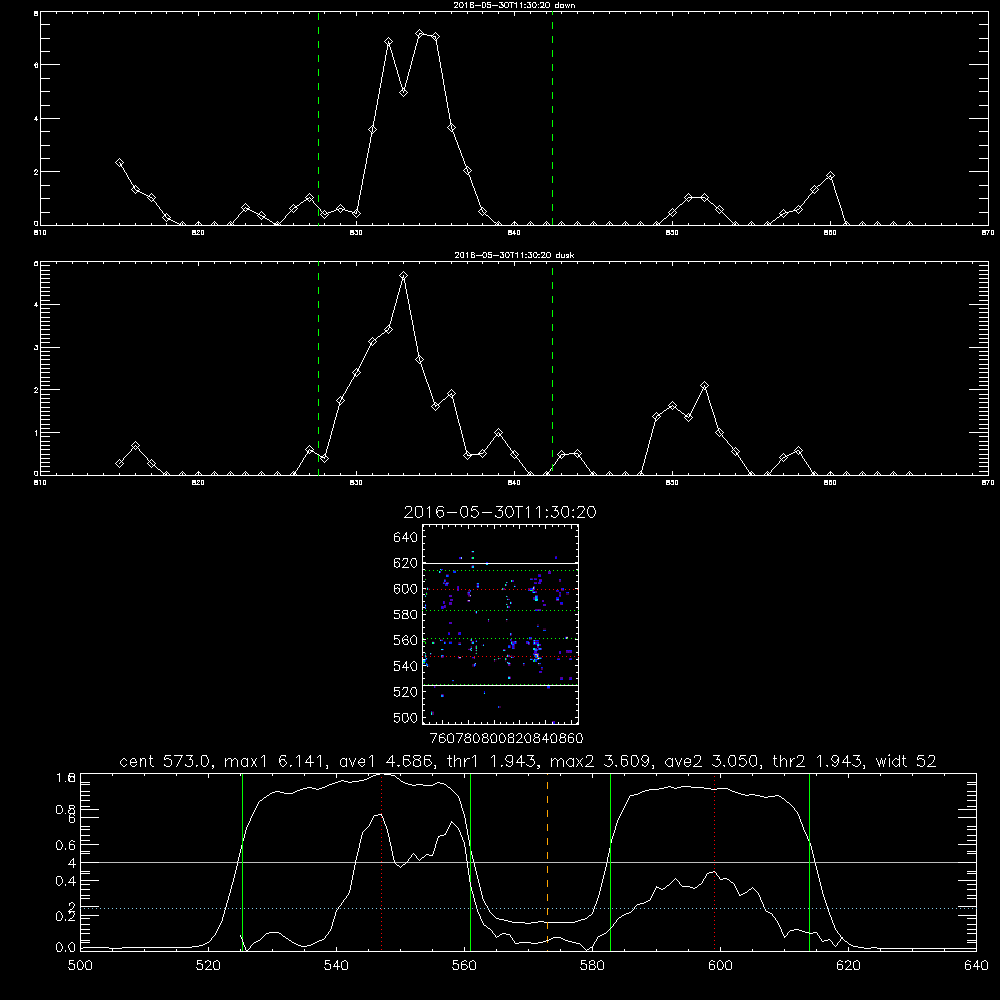
Task: Select the "max1 6.141" statistic text
Action: (x=272, y=761)
